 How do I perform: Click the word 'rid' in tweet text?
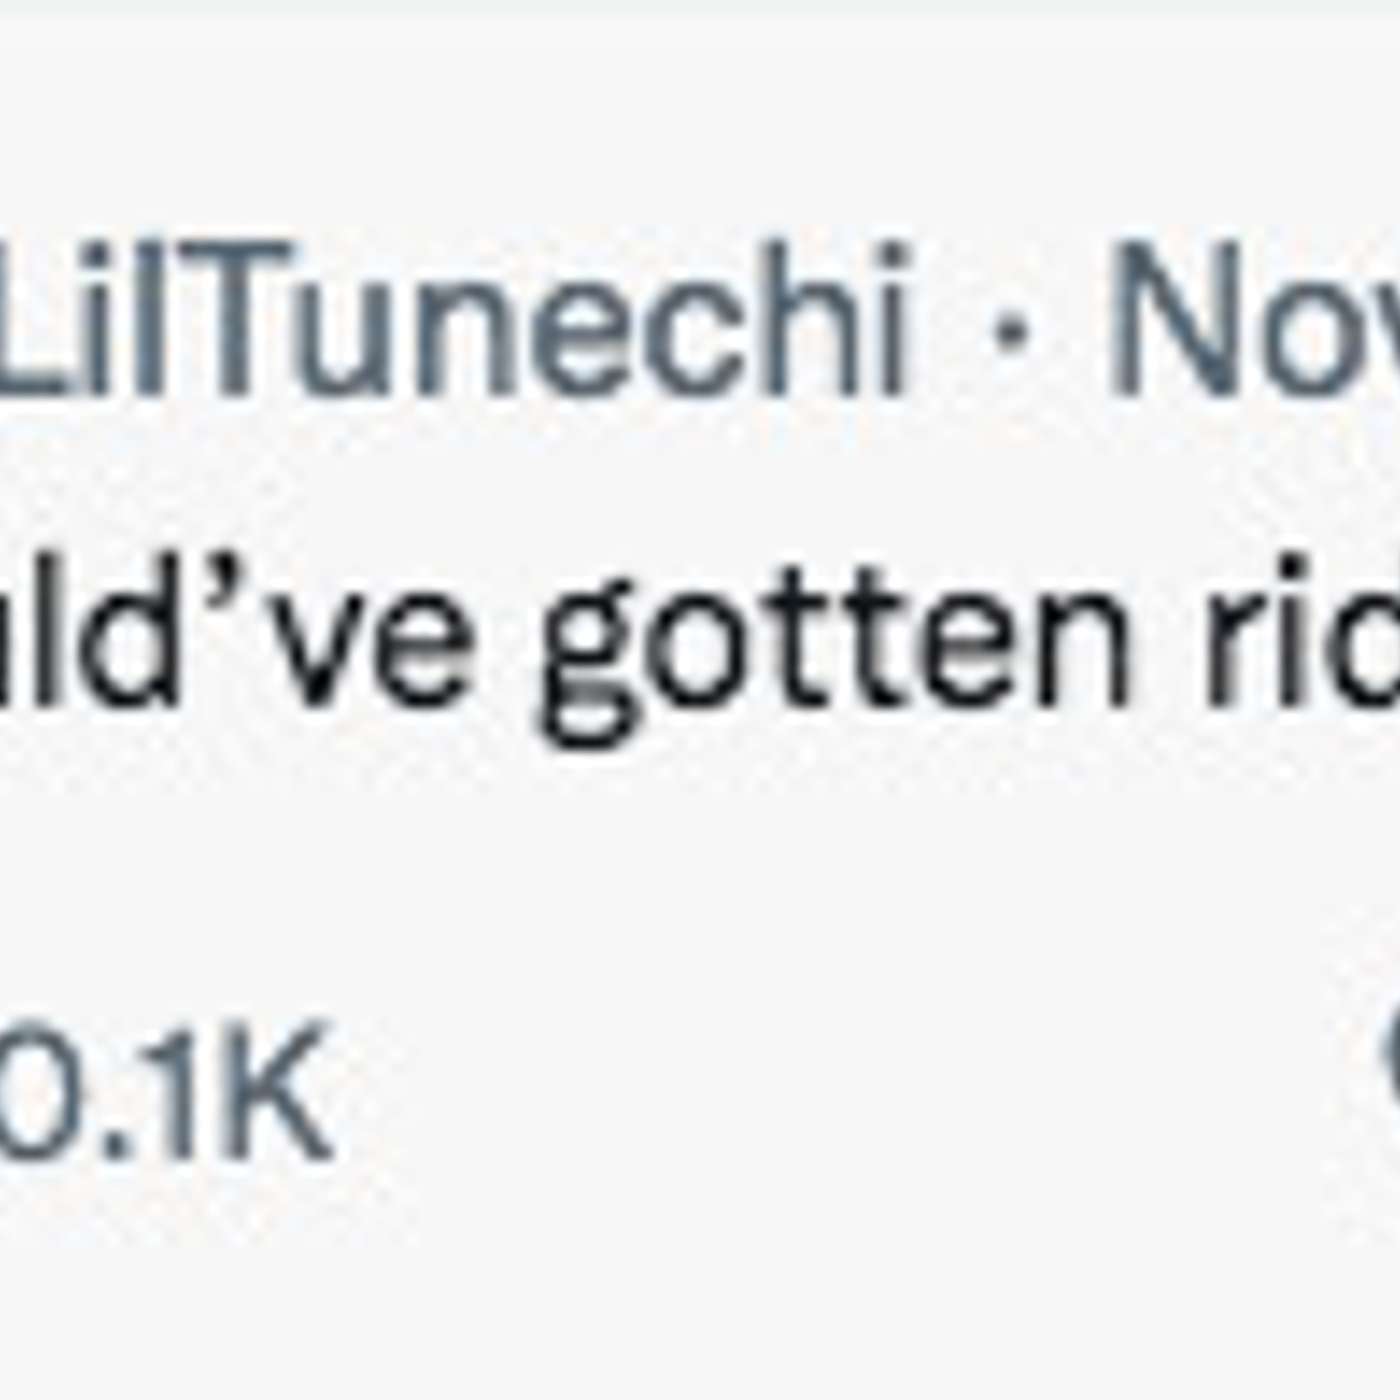(x=1300, y=640)
